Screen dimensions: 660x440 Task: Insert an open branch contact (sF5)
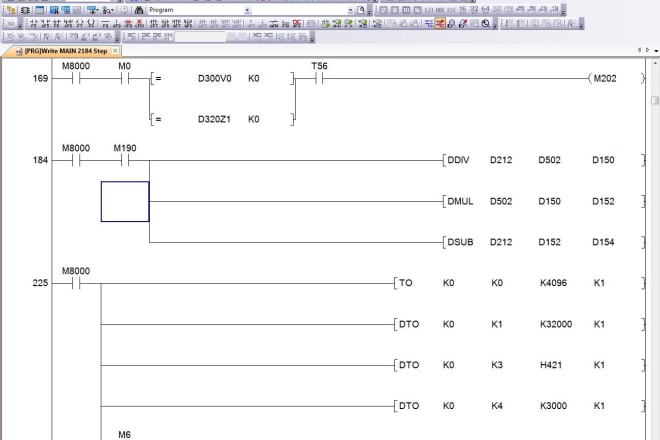pyautogui.click(x=45, y=24)
